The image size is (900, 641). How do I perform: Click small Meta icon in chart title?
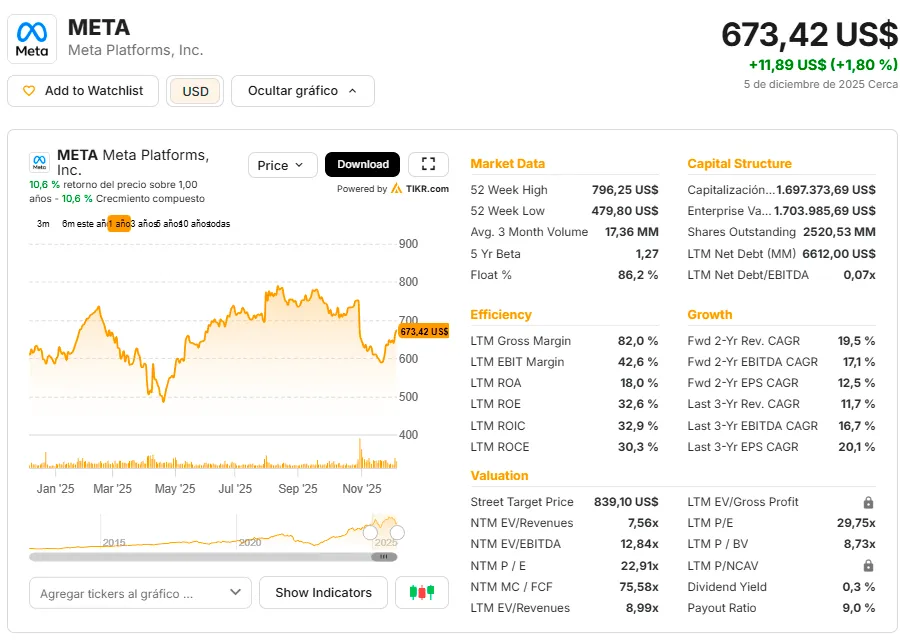pos(39,162)
